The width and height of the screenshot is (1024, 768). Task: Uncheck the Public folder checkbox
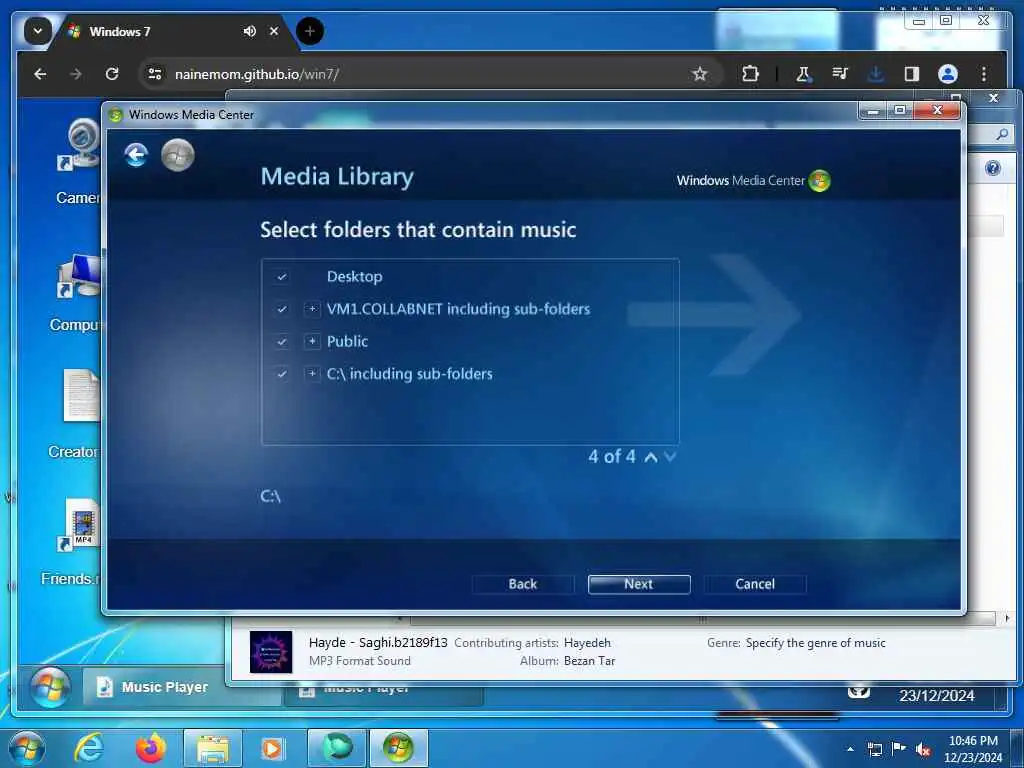(281, 342)
